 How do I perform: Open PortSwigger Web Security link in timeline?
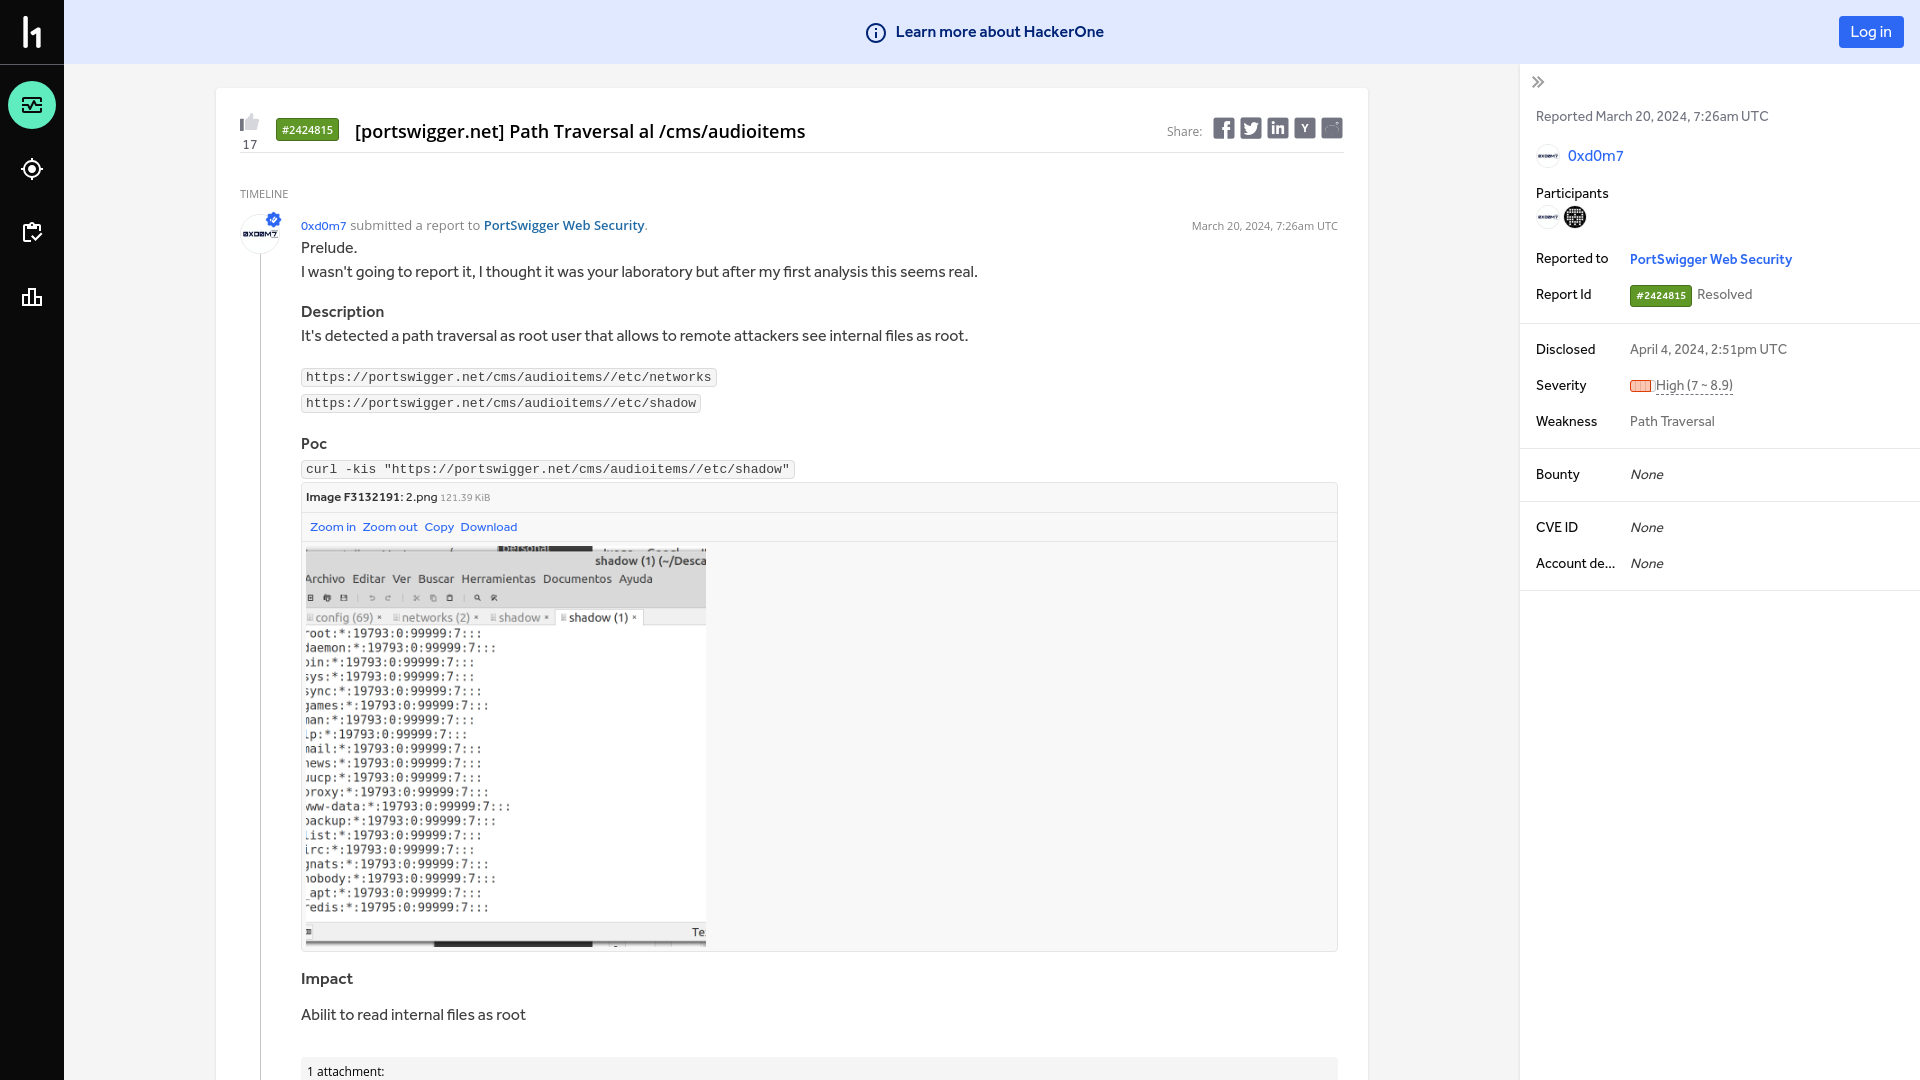pyautogui.click(x=564, y=226)
